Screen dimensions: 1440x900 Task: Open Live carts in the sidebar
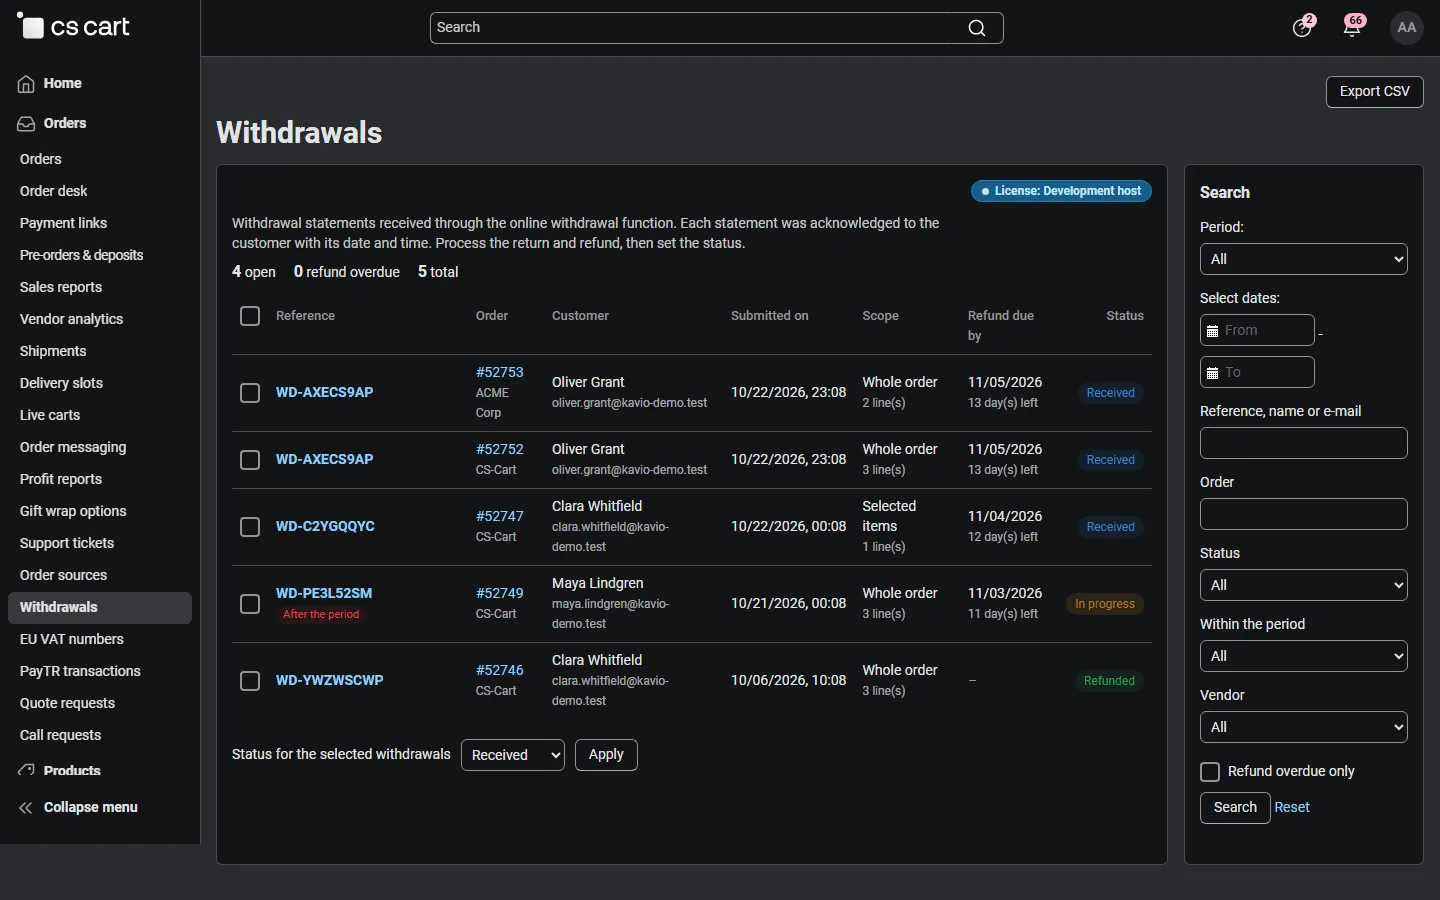point(50,415)
